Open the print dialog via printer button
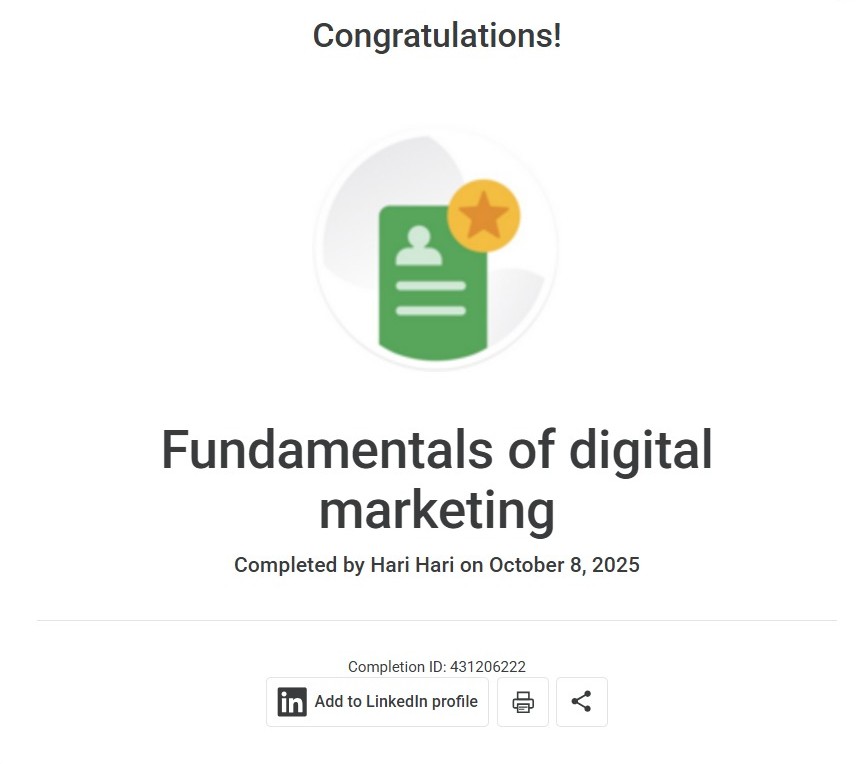 pyautogui.click(x=522, y=702)
